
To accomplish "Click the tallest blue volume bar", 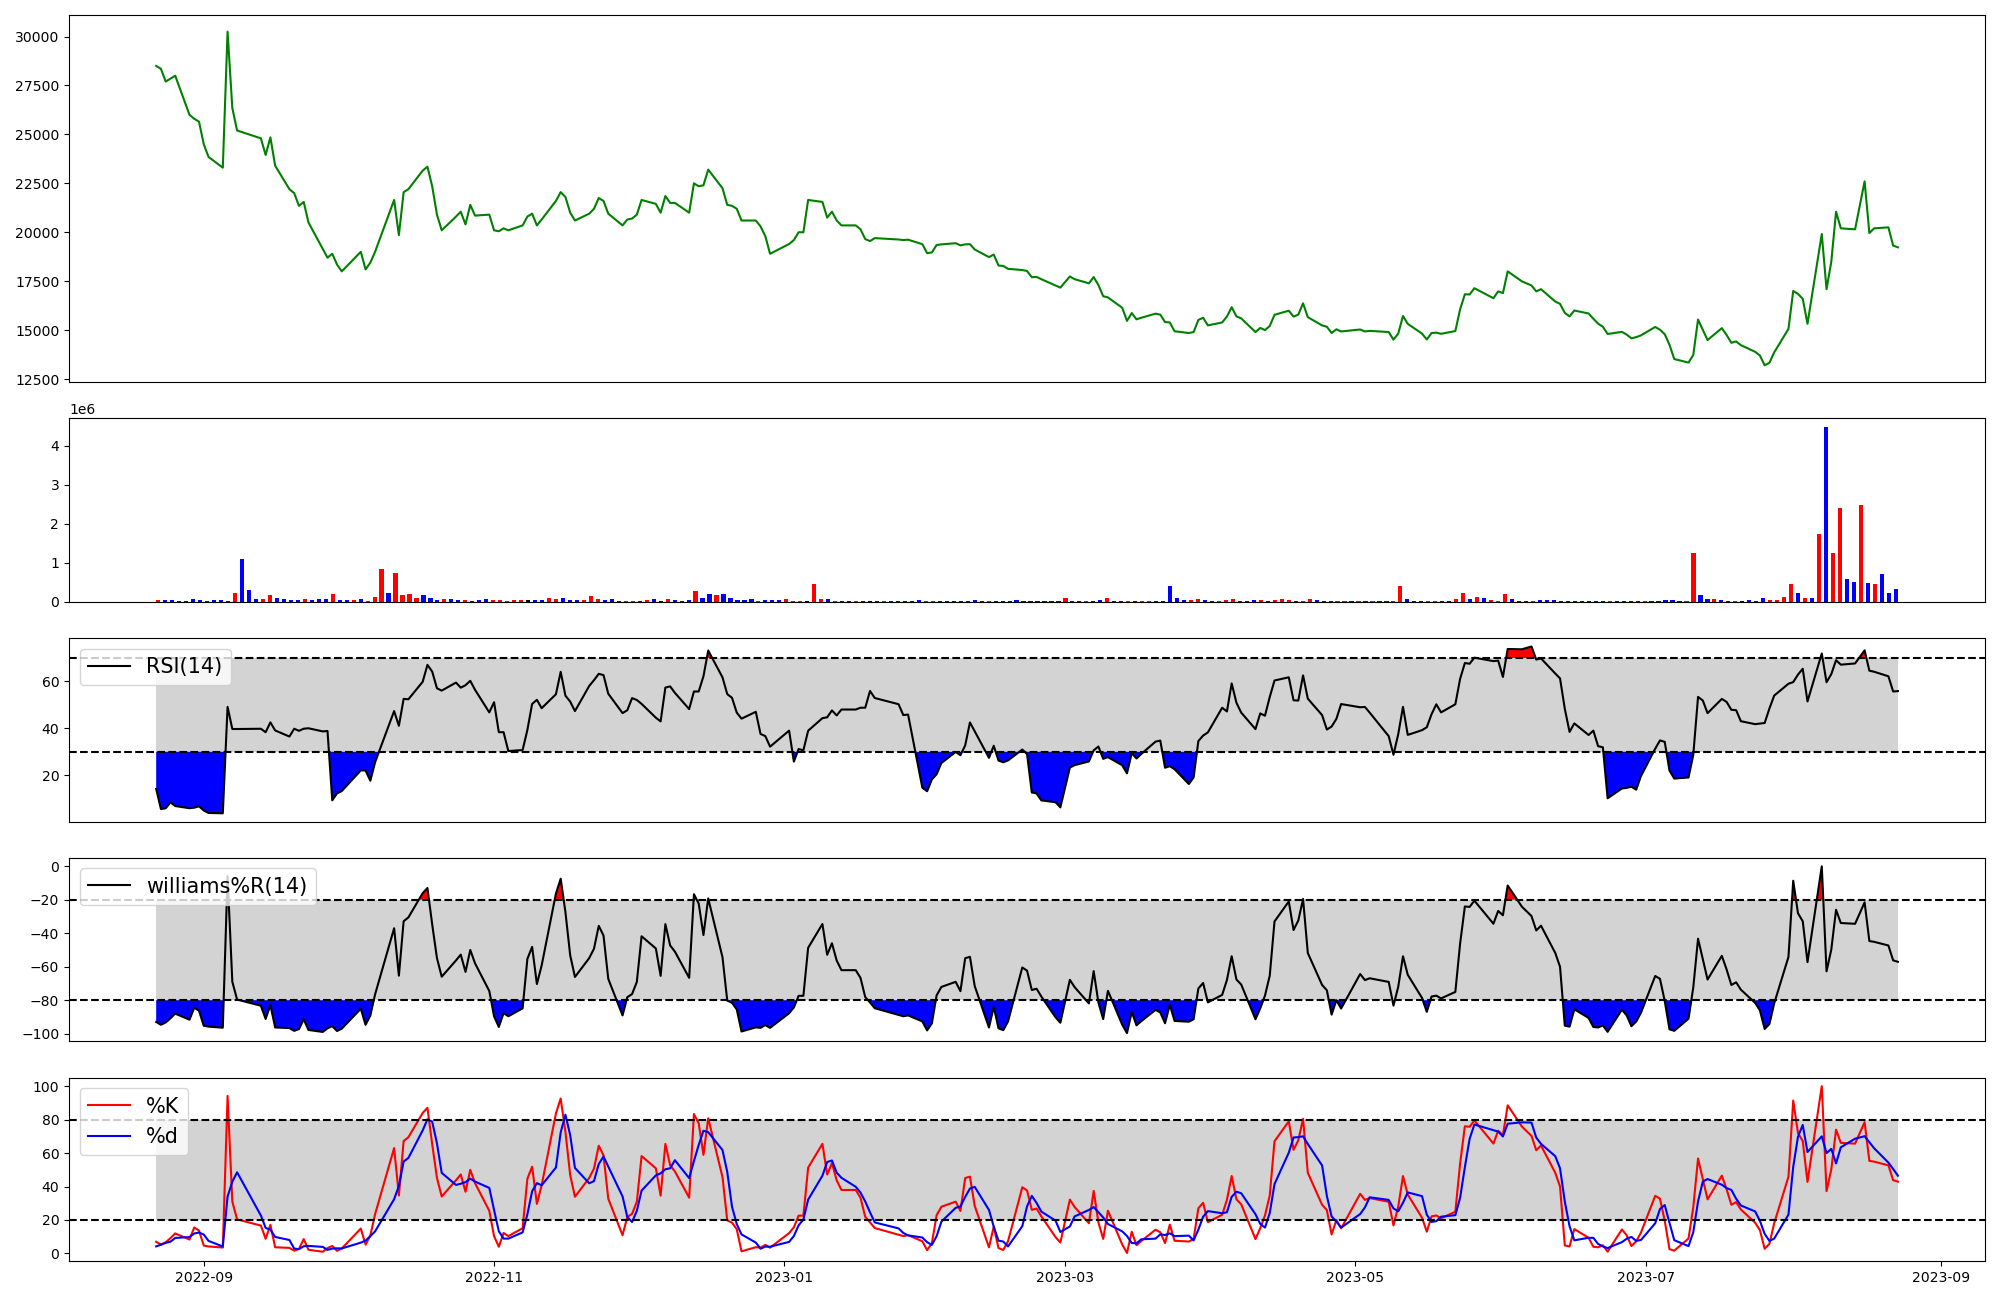I will [1826, 515].
